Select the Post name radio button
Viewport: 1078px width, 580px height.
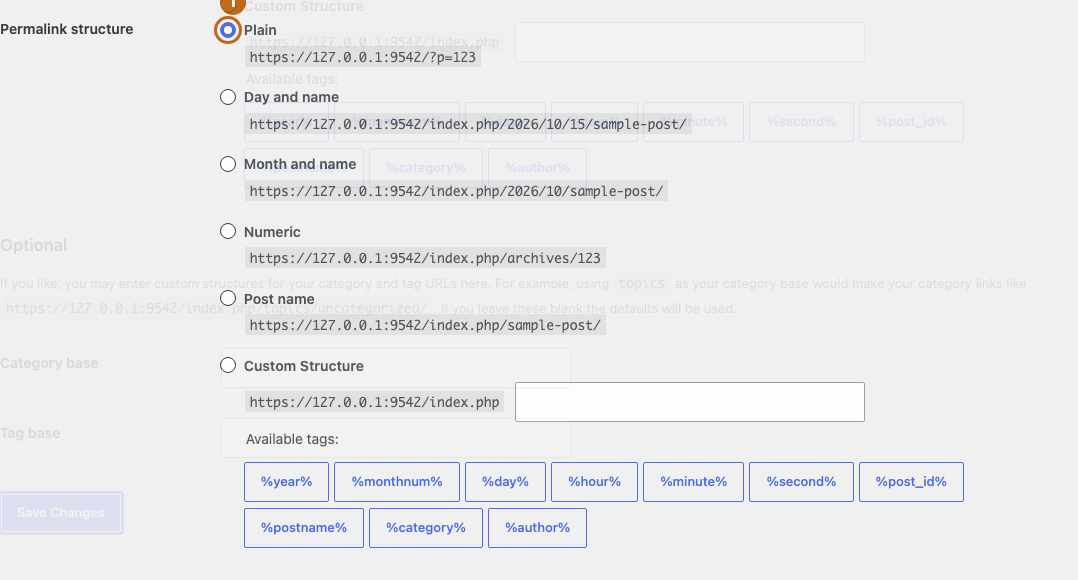pyautogui.click(x=228, y=298)
